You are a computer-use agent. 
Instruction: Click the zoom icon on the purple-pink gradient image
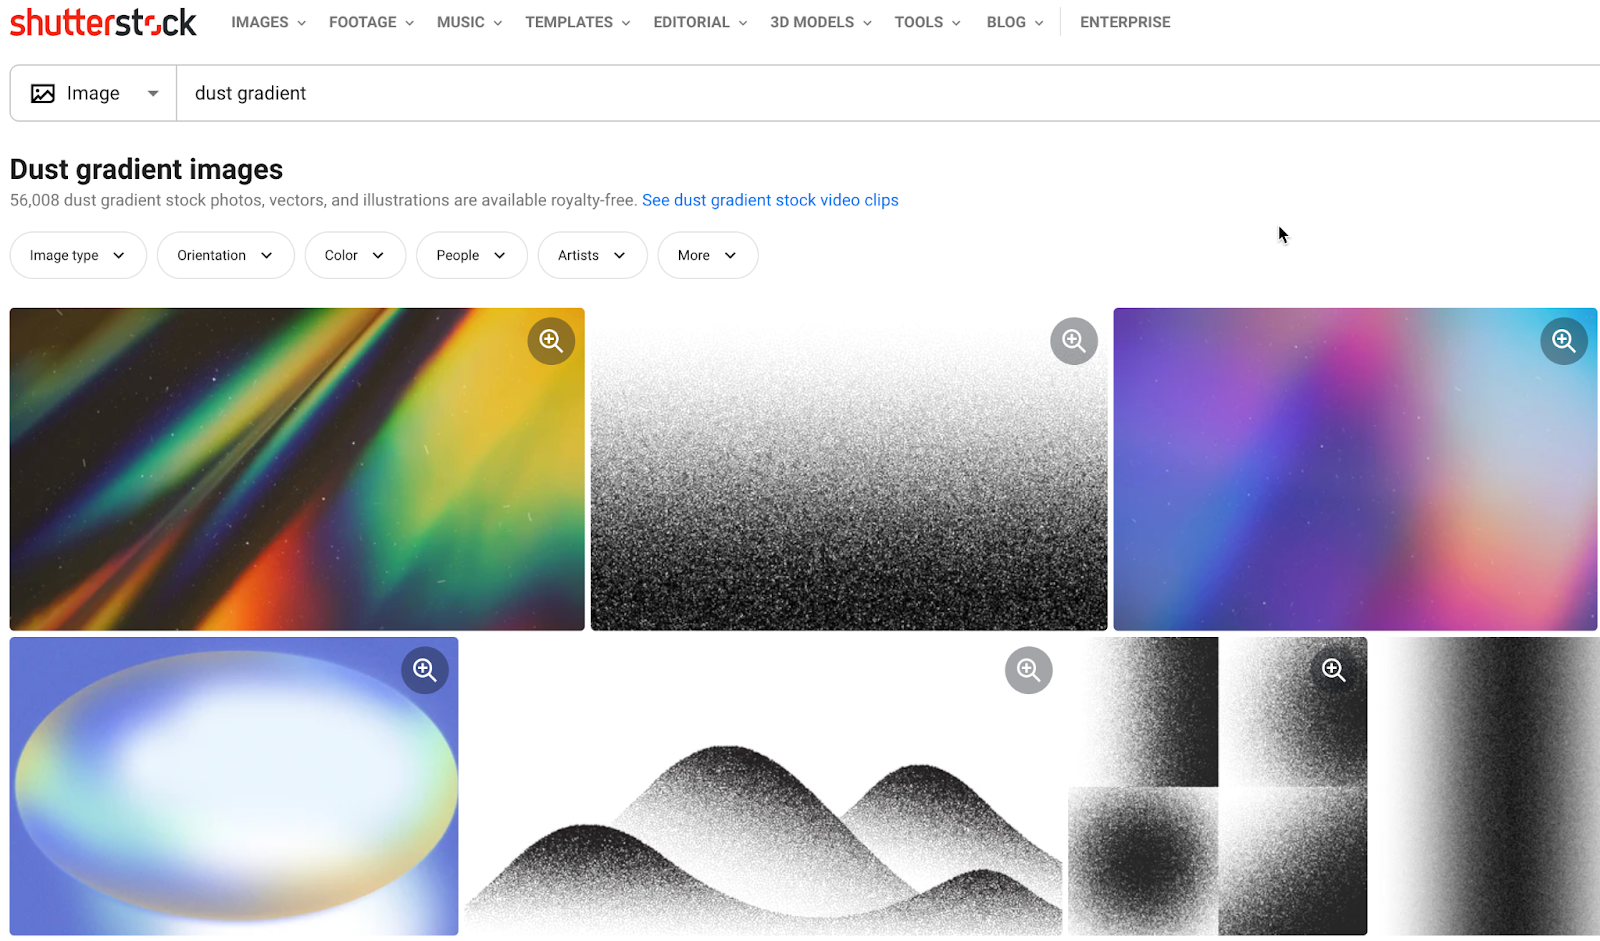(x=1563, y=340)
